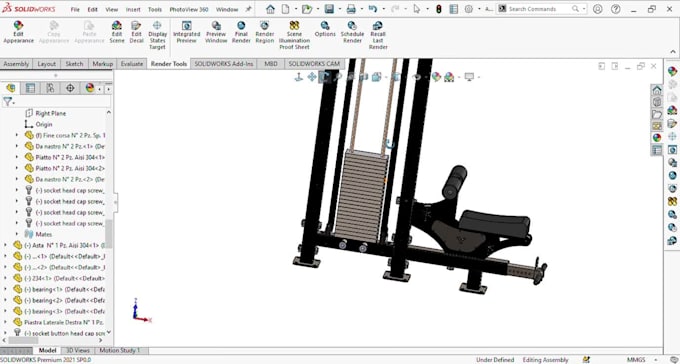Open the PropertyManager tab
This screenshot has height=364, width=680.
tap(30, 88)
